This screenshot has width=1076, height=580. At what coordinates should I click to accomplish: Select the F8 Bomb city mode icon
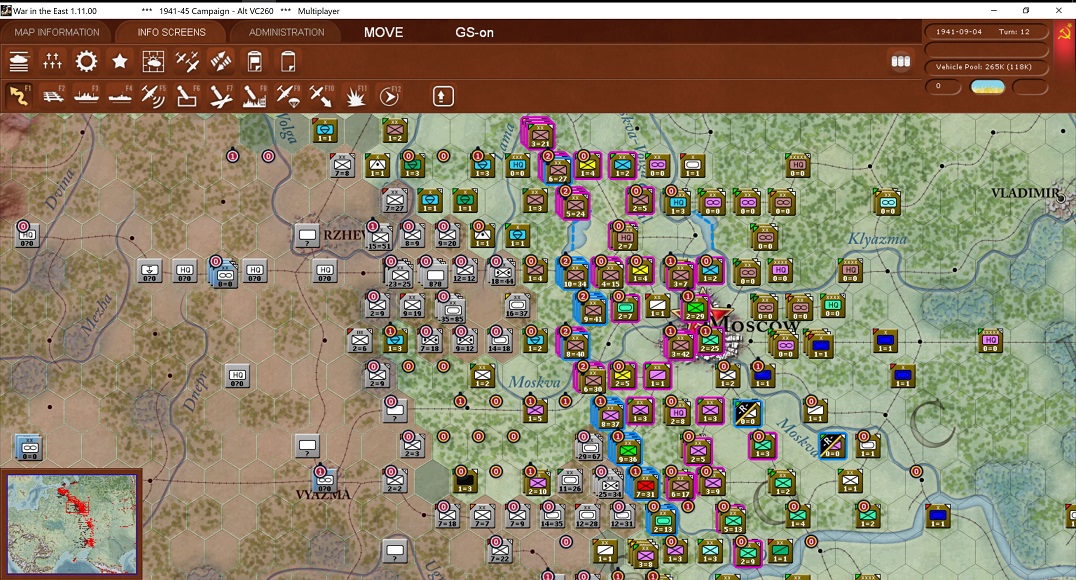pos(254,96)
